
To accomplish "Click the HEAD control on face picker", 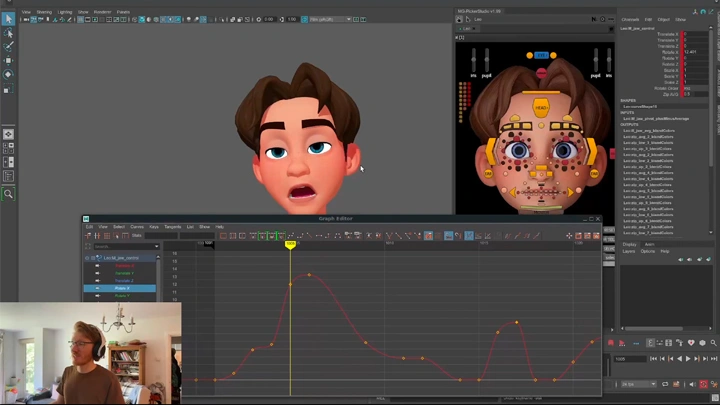I will pos(541,108).
